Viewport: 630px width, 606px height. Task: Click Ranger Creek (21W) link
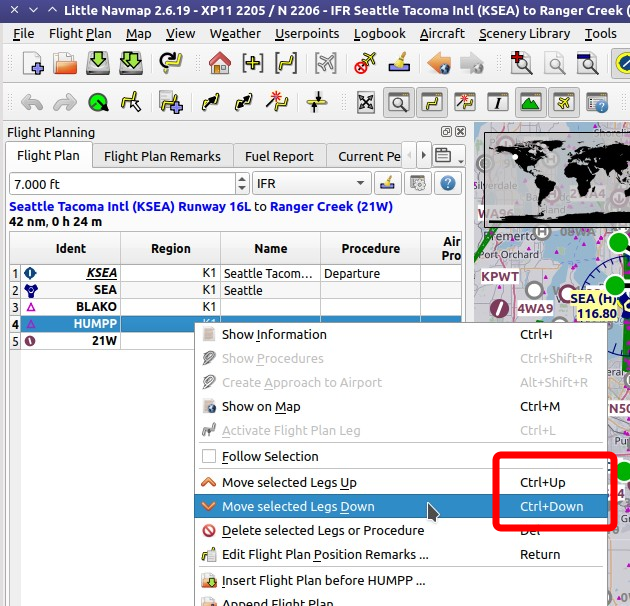pyautogui.click(x=331, y=207)
